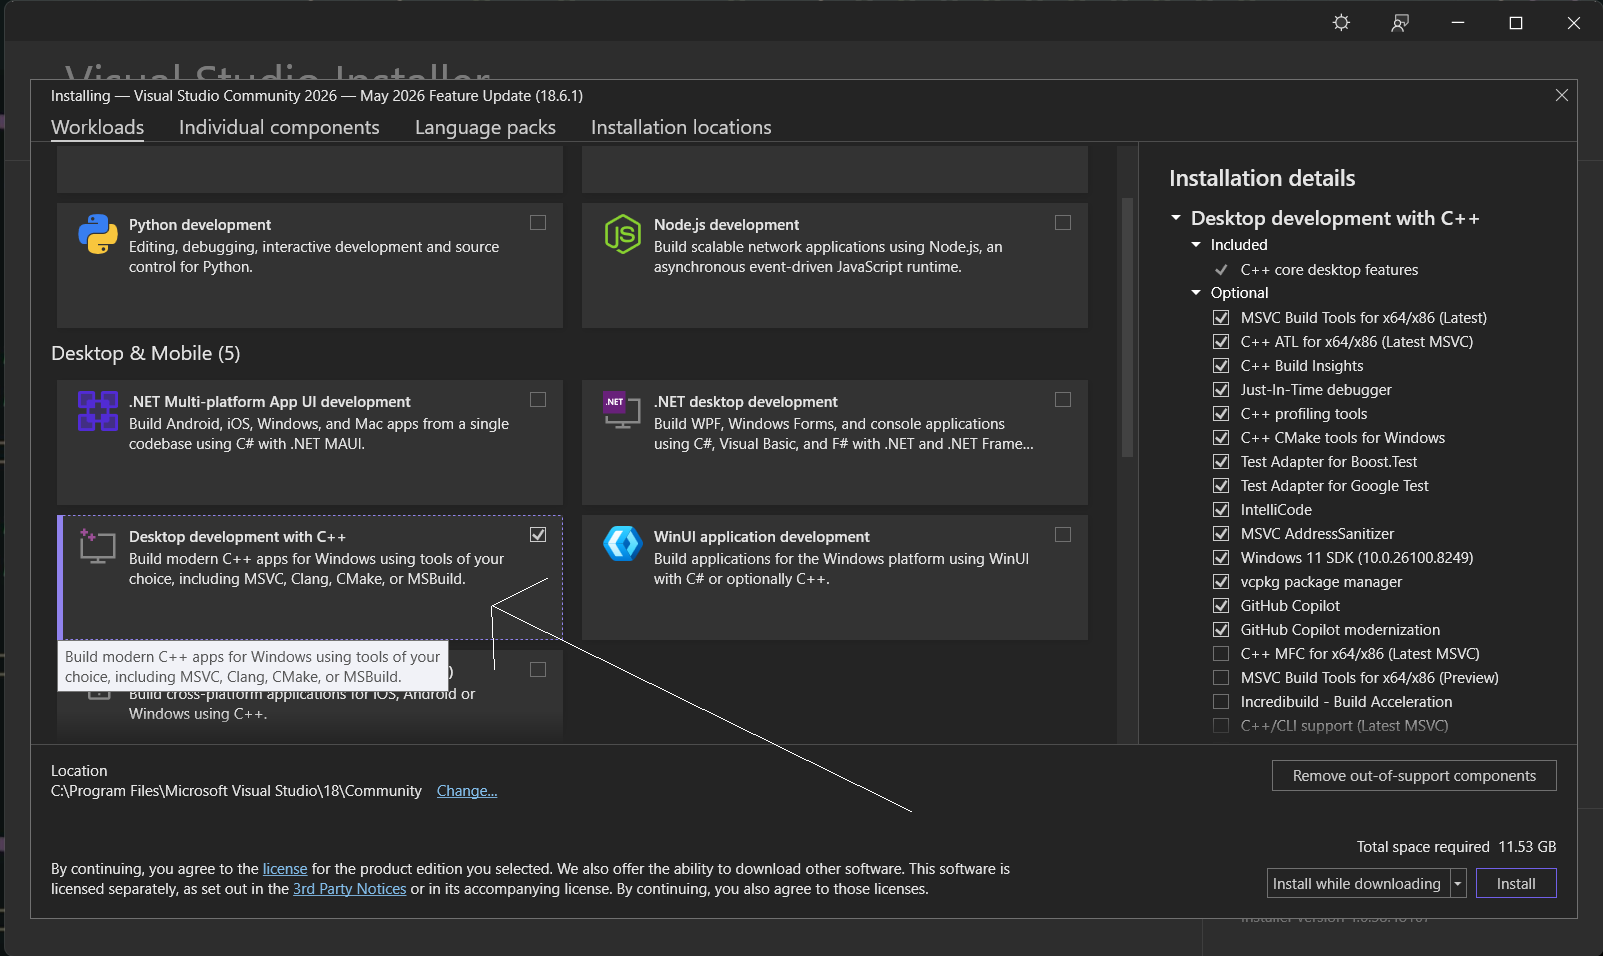Enable .NET desktop development checkbox
Screen dimensions: 1603x956
1063,400
